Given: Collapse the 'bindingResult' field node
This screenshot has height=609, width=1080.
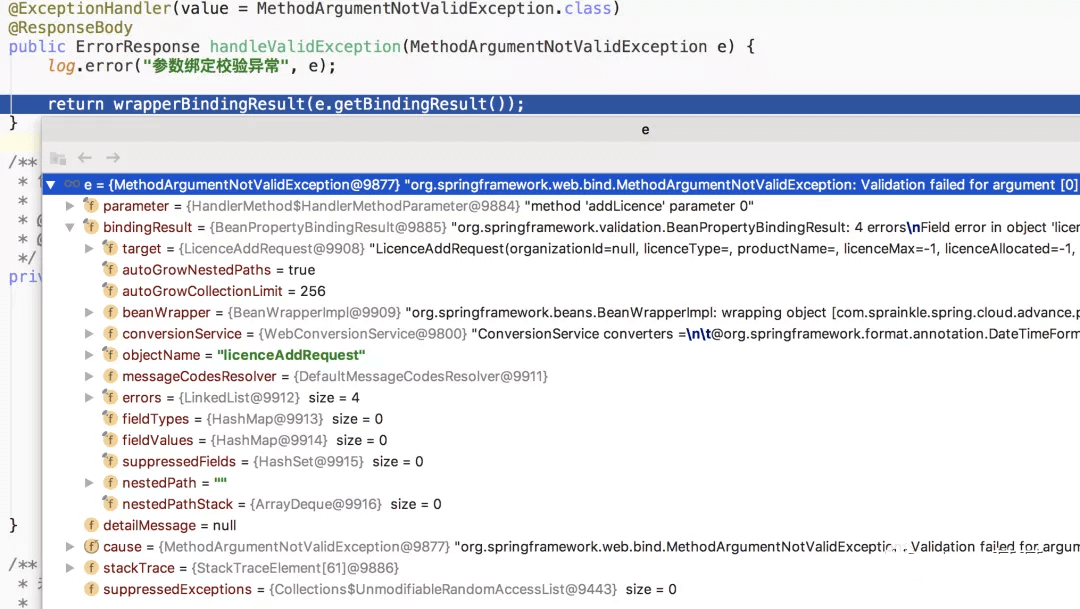Looking at the screenshot, I should 70,227.
